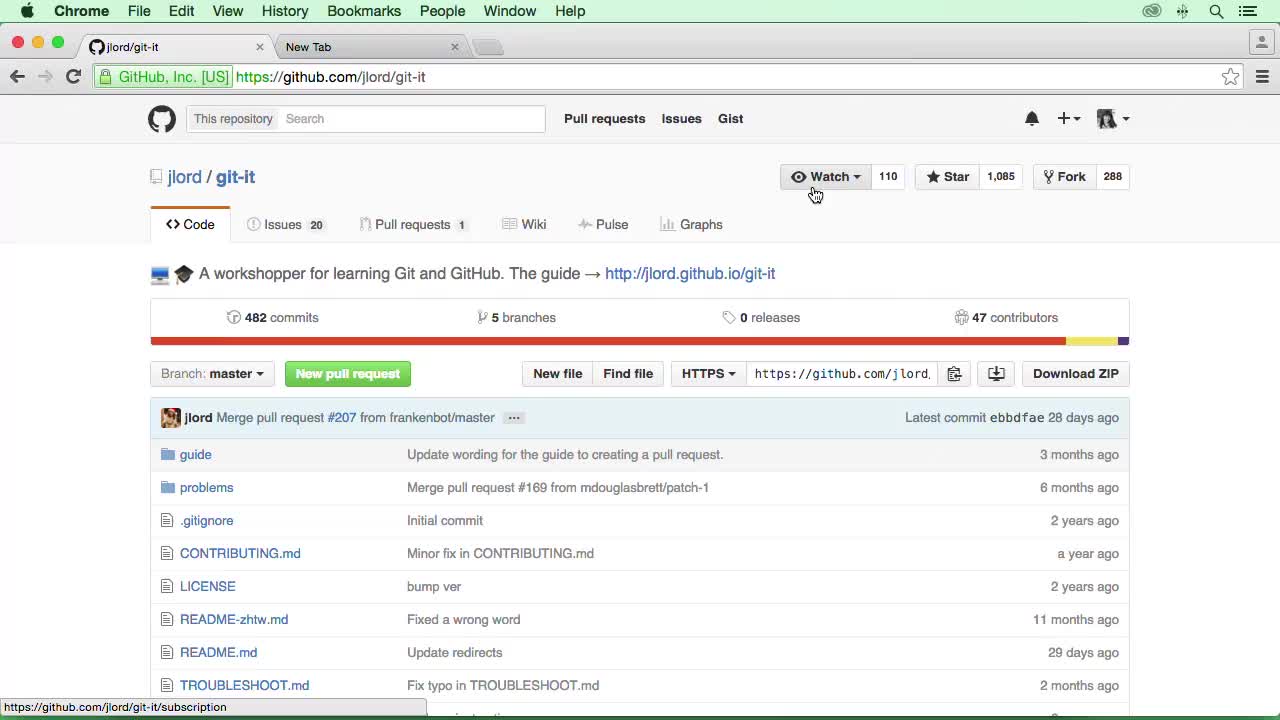
Task: Open Issues in top navigation
Action: pyautogui.click(x=681, y=119)
